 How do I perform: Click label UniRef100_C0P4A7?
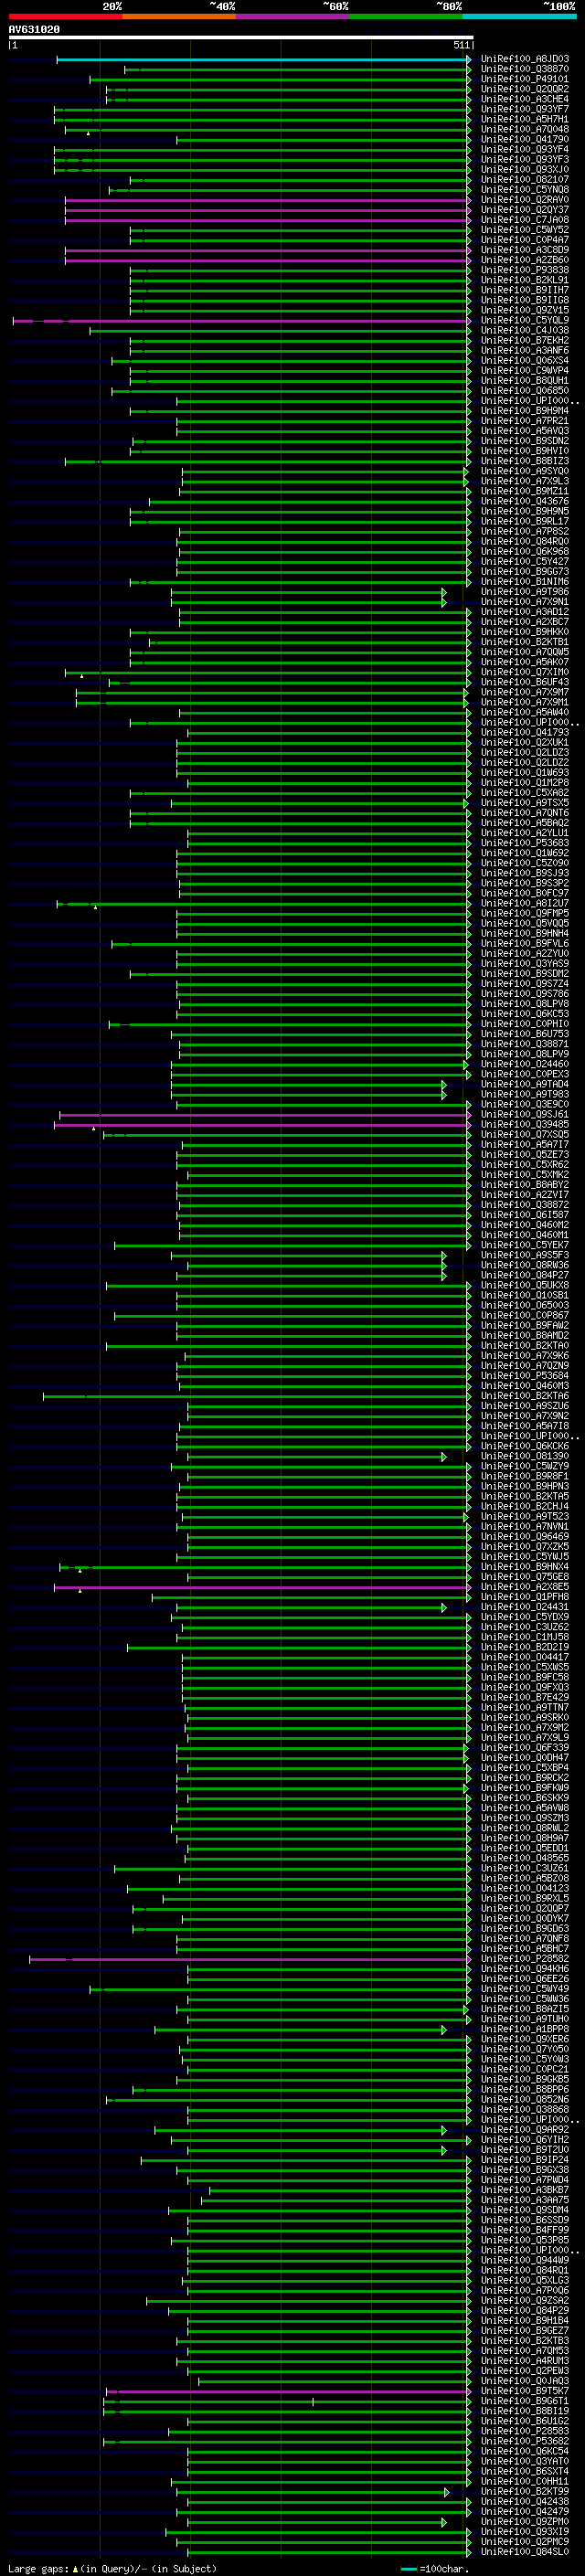[x=525, y=240]
